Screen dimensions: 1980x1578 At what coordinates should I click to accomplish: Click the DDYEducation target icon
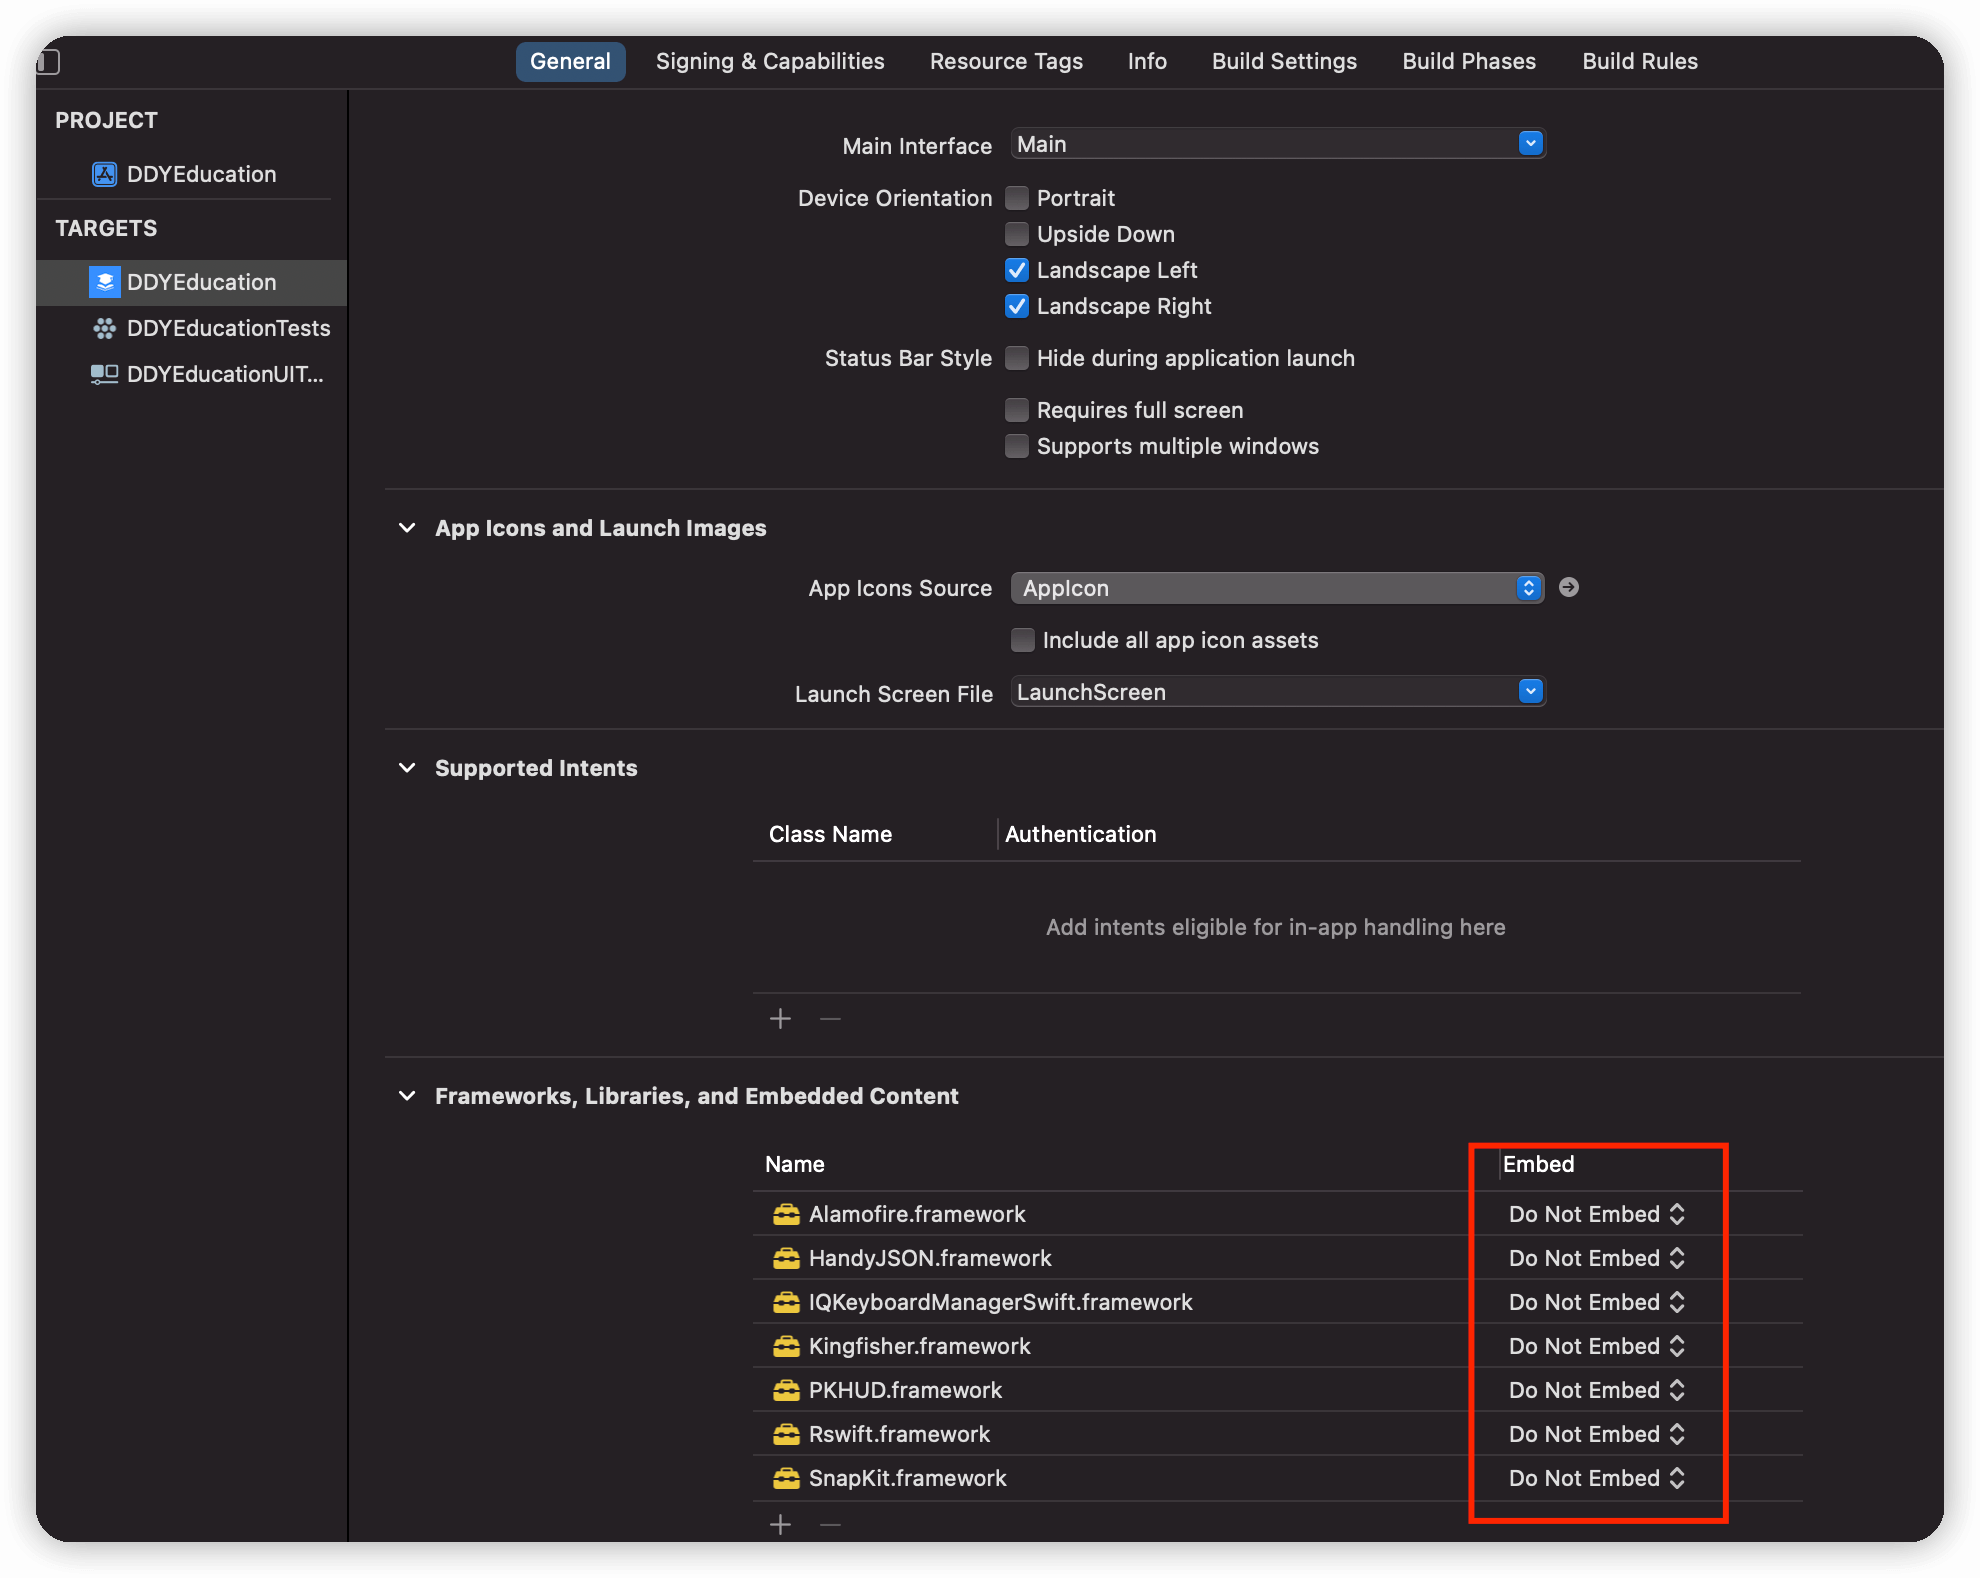101,280
